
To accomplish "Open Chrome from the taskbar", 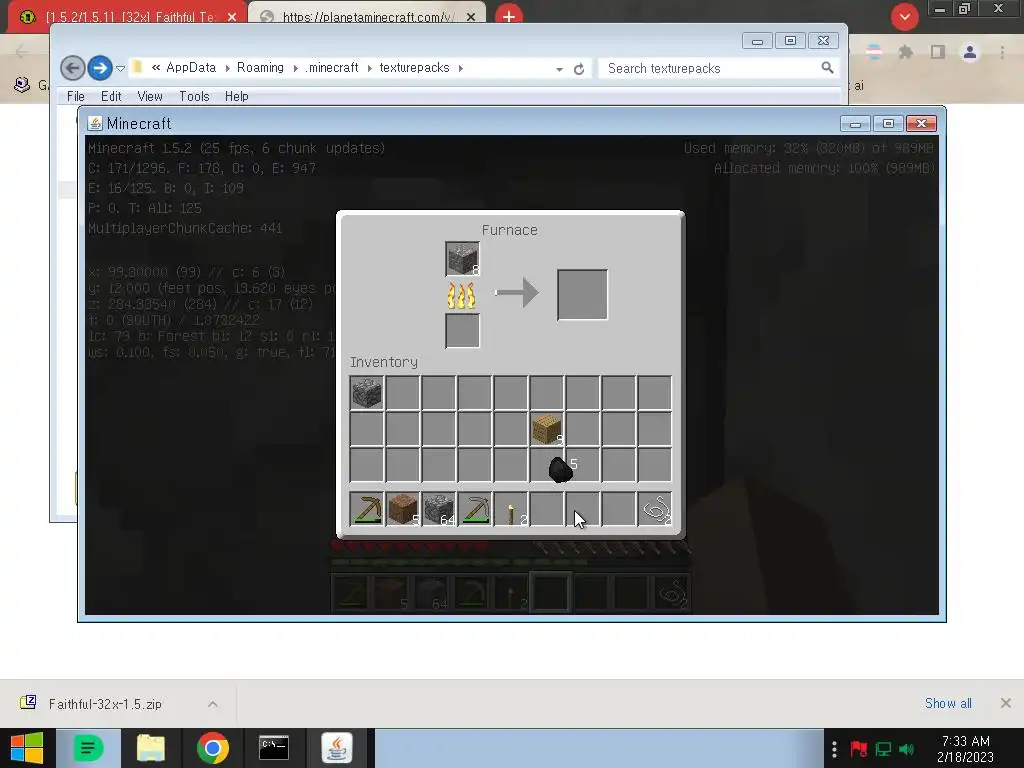I will coord(212,748).
